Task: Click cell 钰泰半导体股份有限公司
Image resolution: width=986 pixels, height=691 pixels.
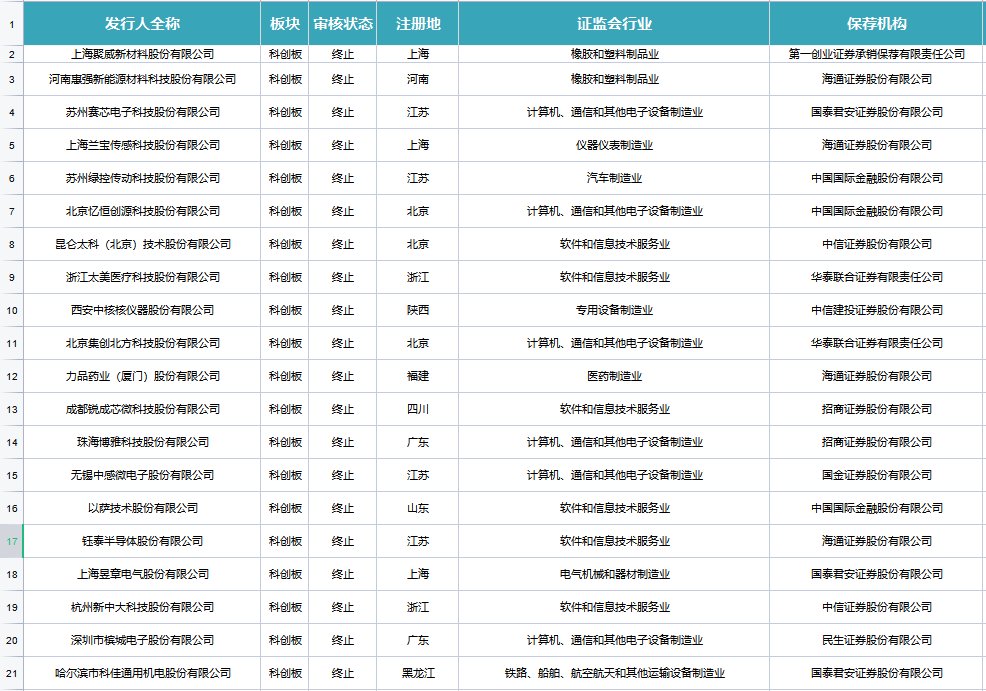Action: pyautogui.click(x=142, y=541)
